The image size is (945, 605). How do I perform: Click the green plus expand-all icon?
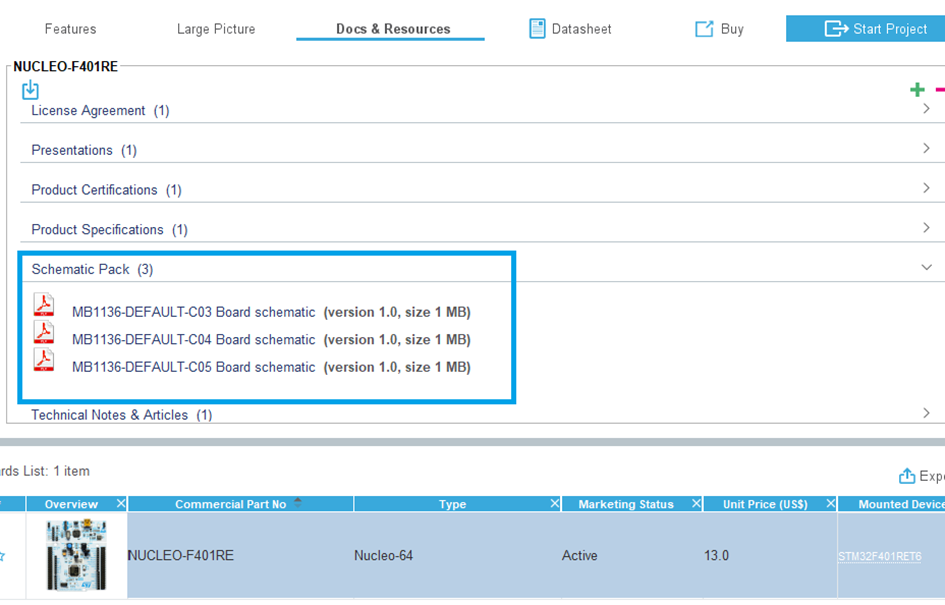point(917,90)
